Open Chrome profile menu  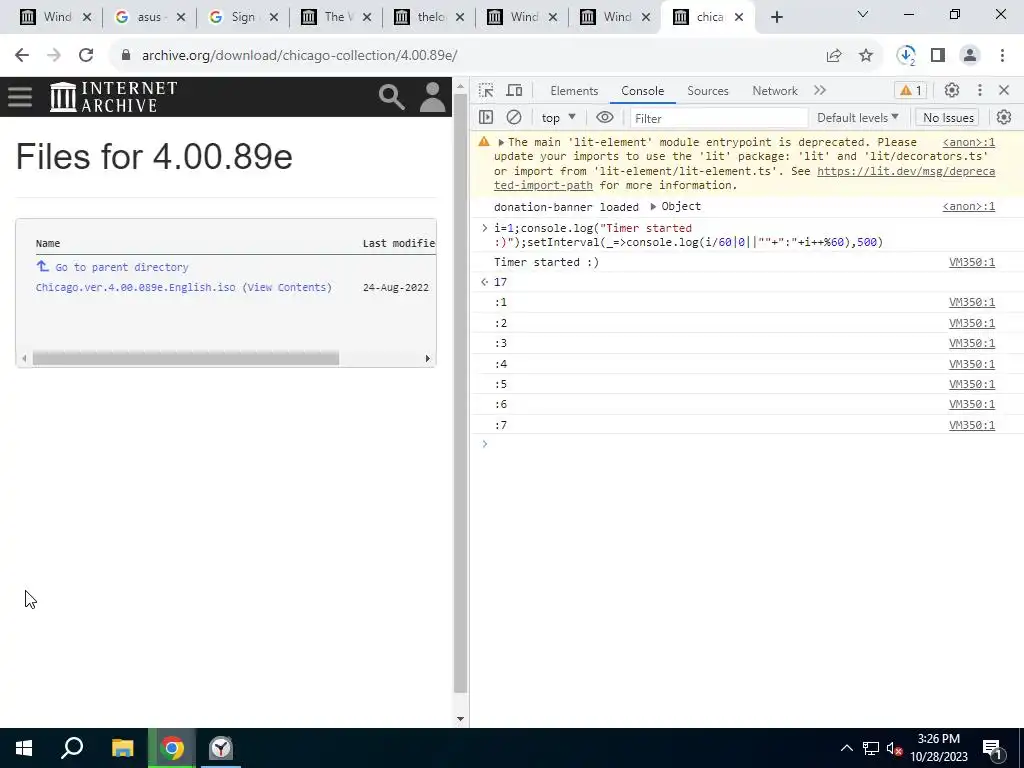(x=970, y=56)
